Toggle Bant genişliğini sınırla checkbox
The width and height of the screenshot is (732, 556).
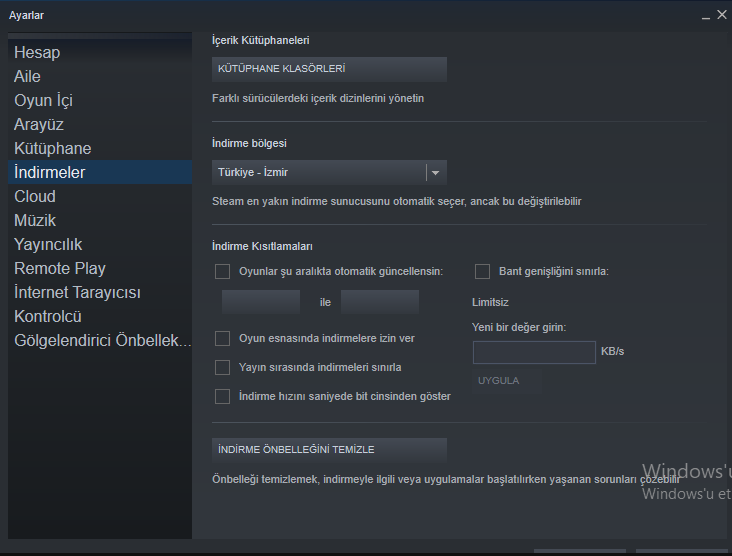click(x=482, y=271)
